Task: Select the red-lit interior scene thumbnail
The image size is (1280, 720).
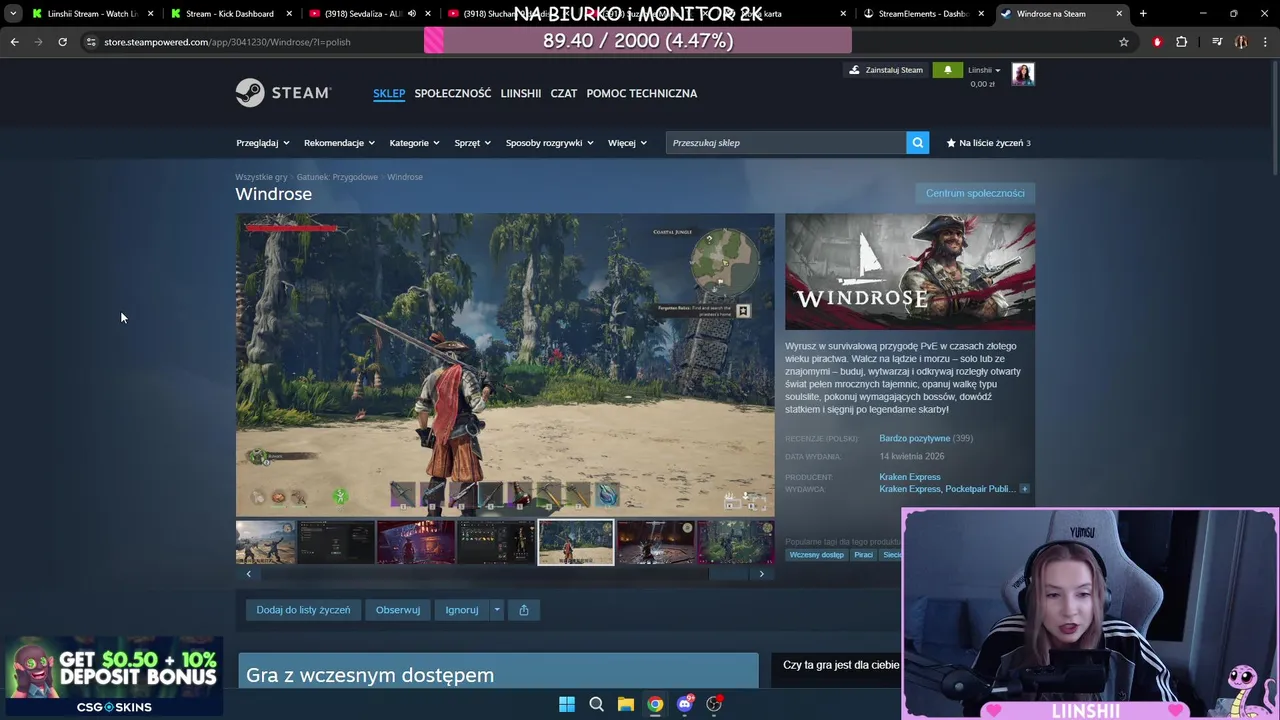Action: tap(416, 542)
